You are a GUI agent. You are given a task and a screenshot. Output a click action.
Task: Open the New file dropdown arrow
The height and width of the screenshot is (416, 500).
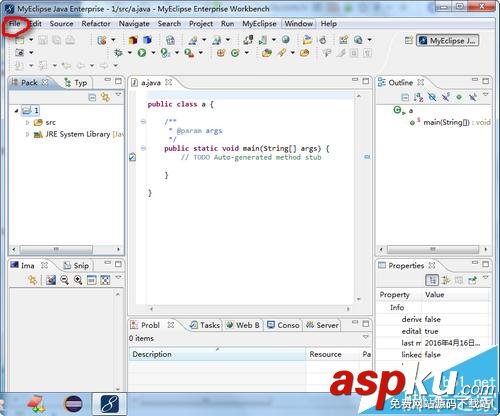coord(31,40)
